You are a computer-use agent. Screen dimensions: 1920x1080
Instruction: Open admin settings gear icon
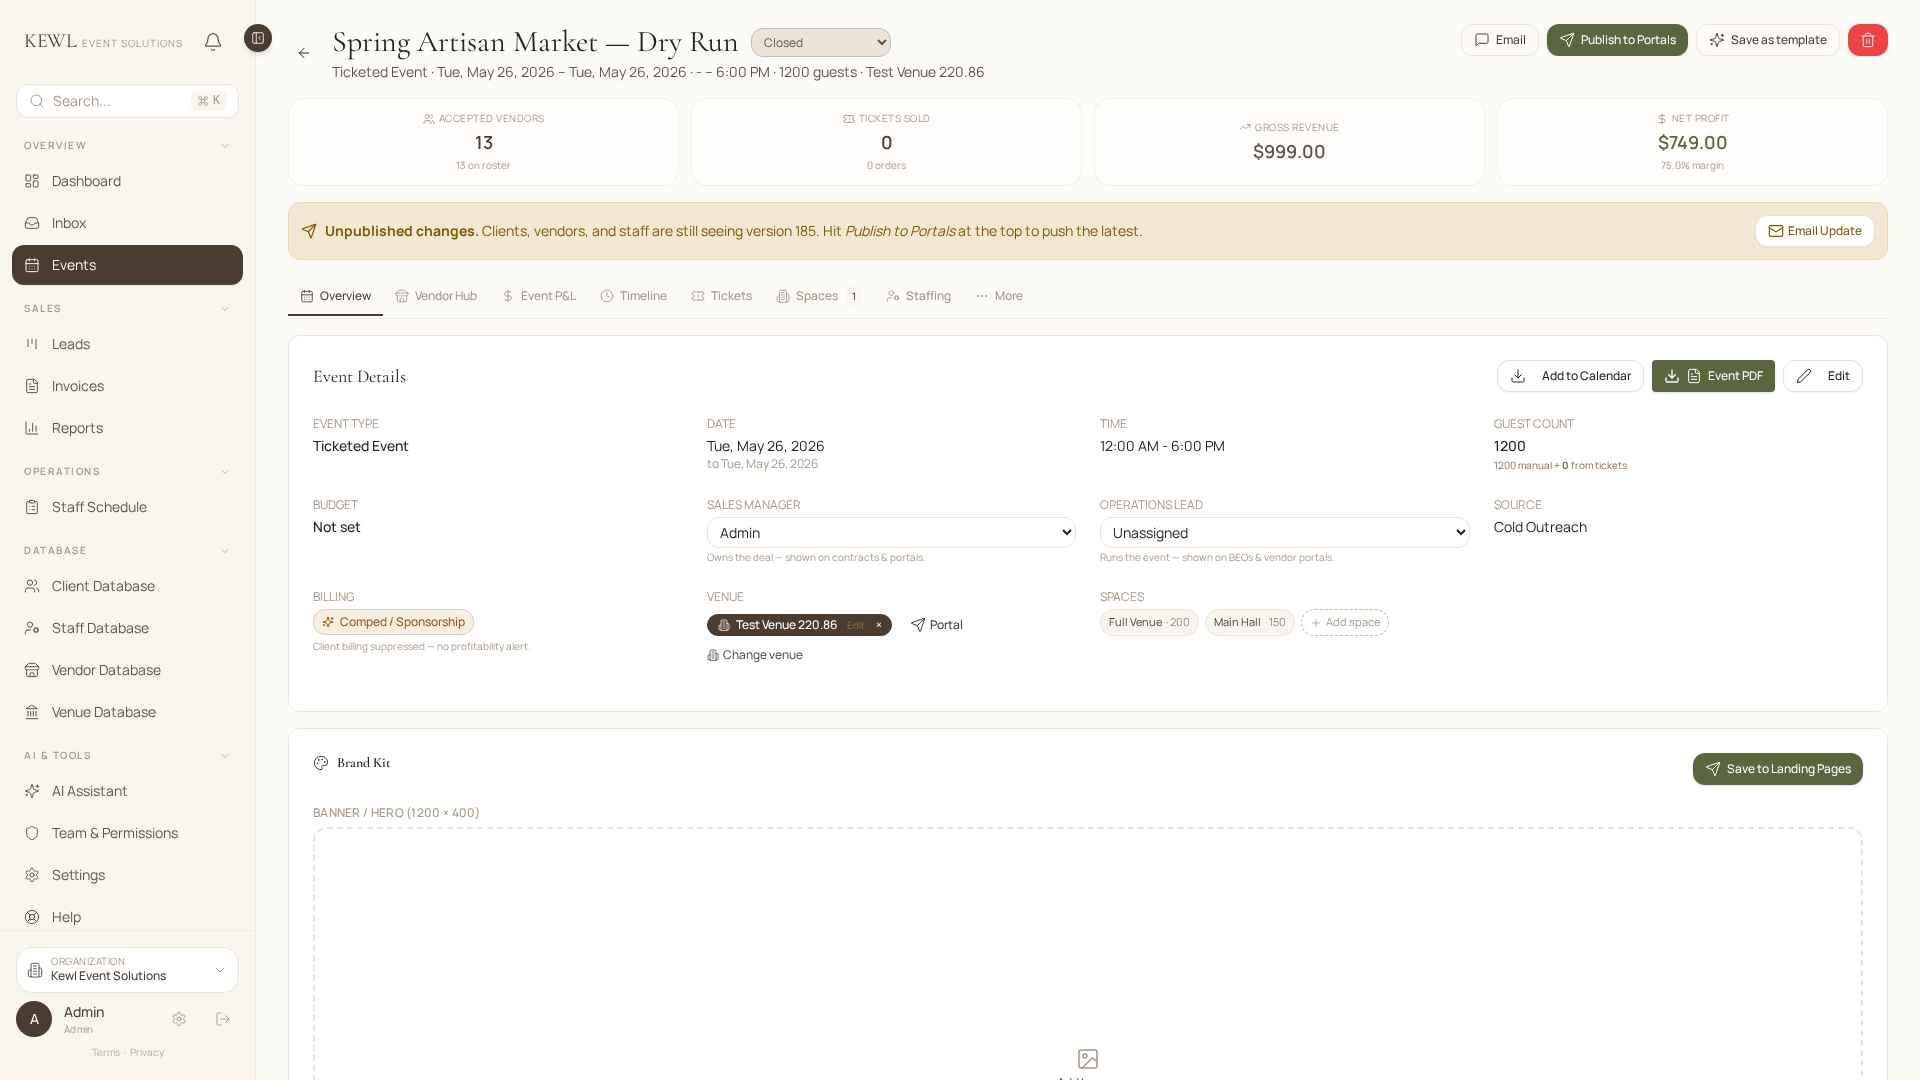[179, 1019]
